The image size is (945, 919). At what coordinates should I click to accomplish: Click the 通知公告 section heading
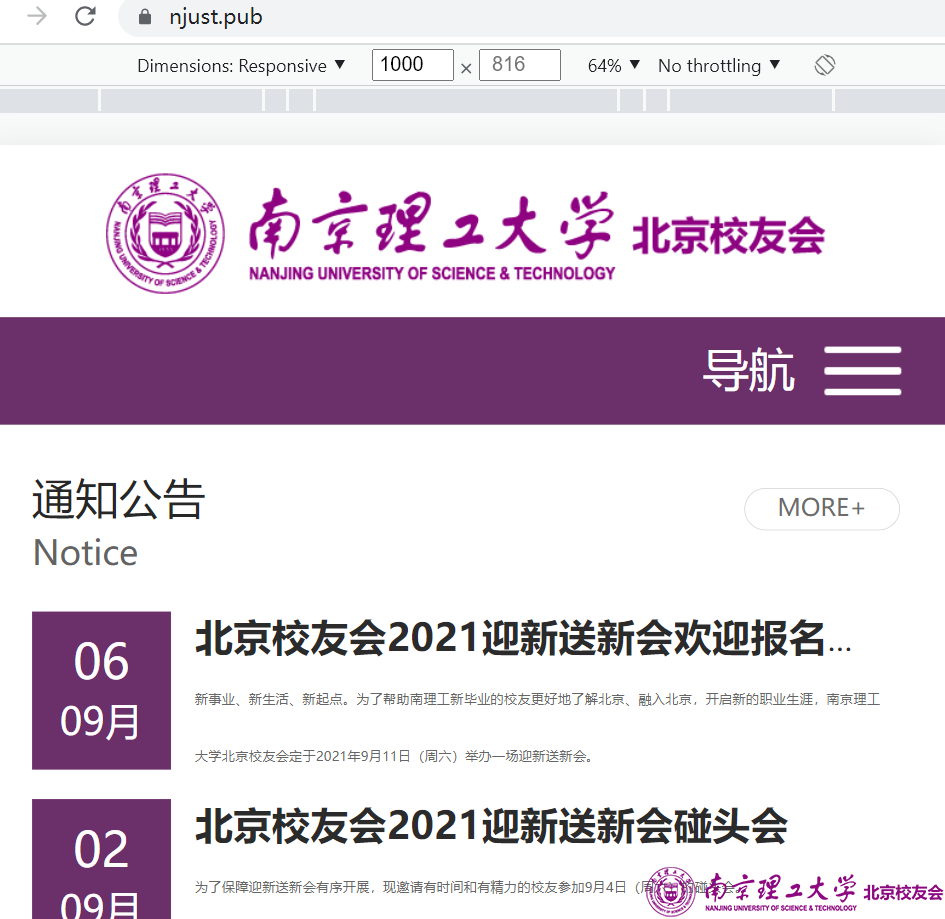(x=119, y=500)
